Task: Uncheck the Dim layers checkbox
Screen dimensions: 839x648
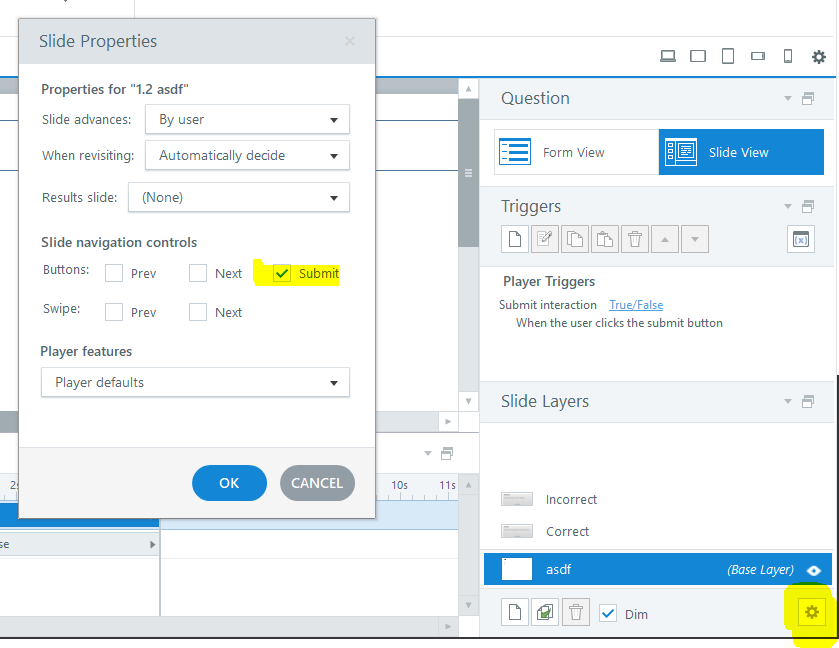Action: 608,613
